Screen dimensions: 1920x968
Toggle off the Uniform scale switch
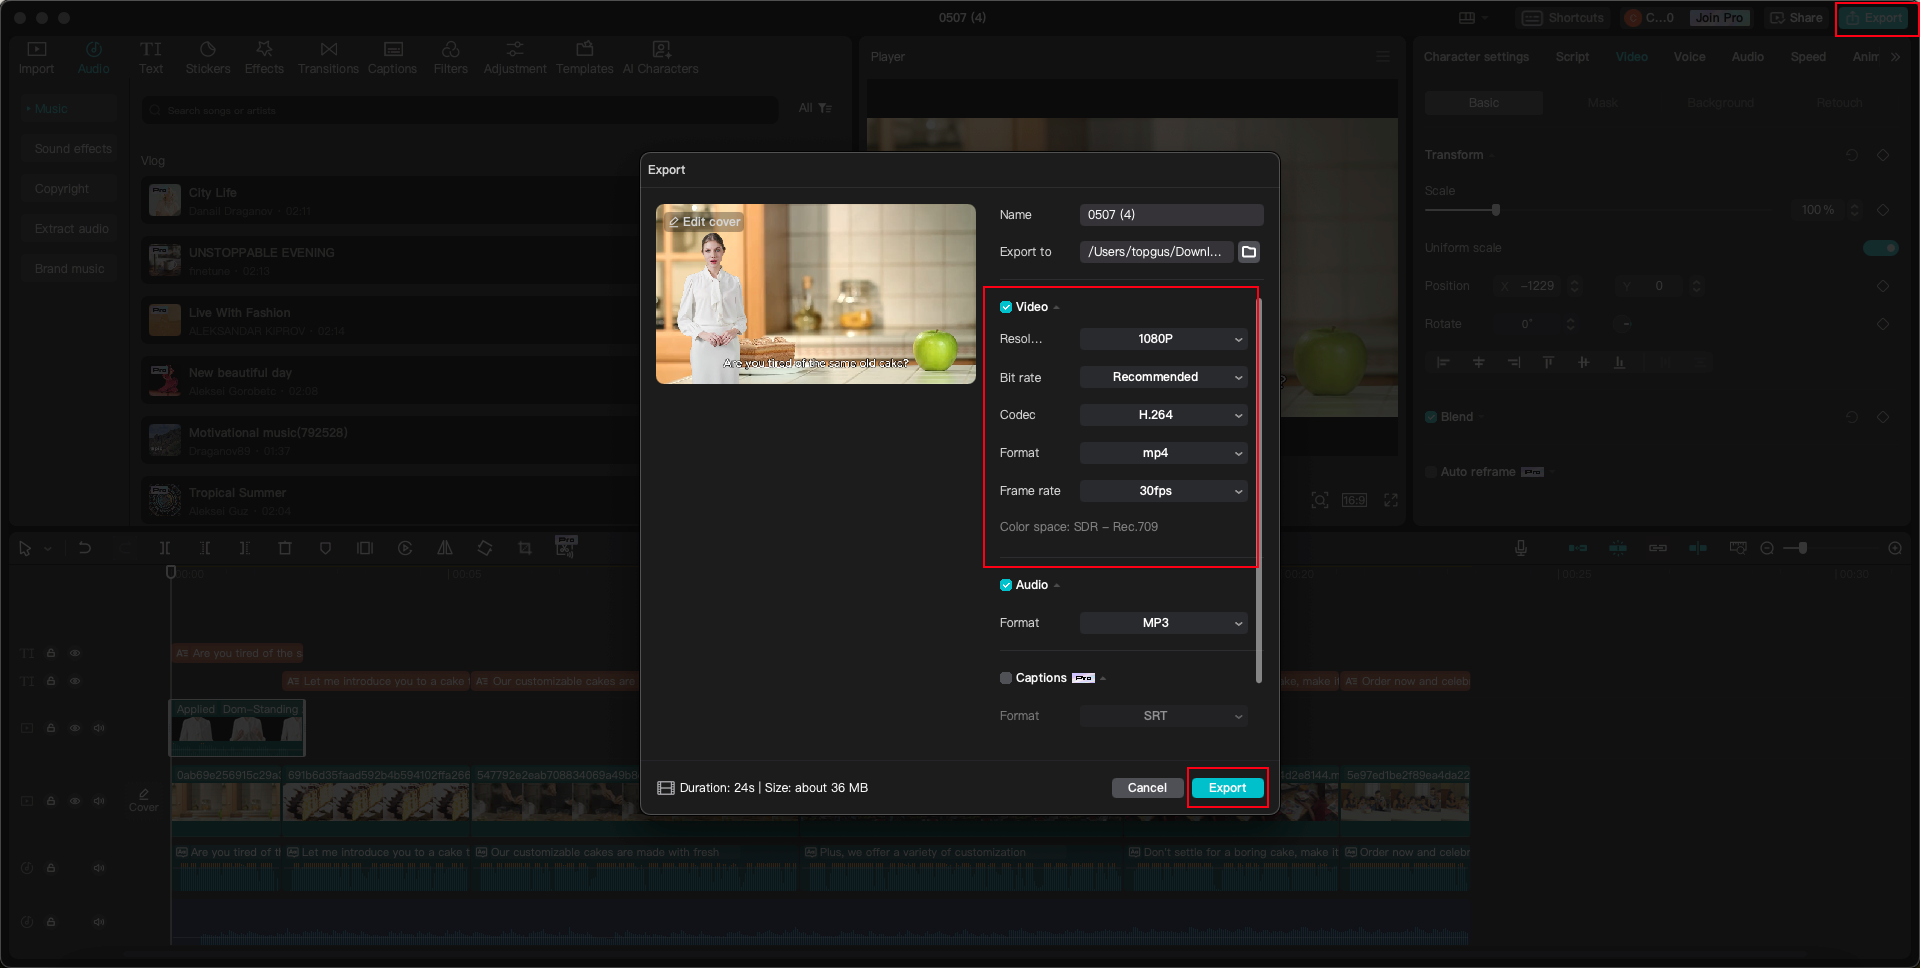click(1881, 247)
